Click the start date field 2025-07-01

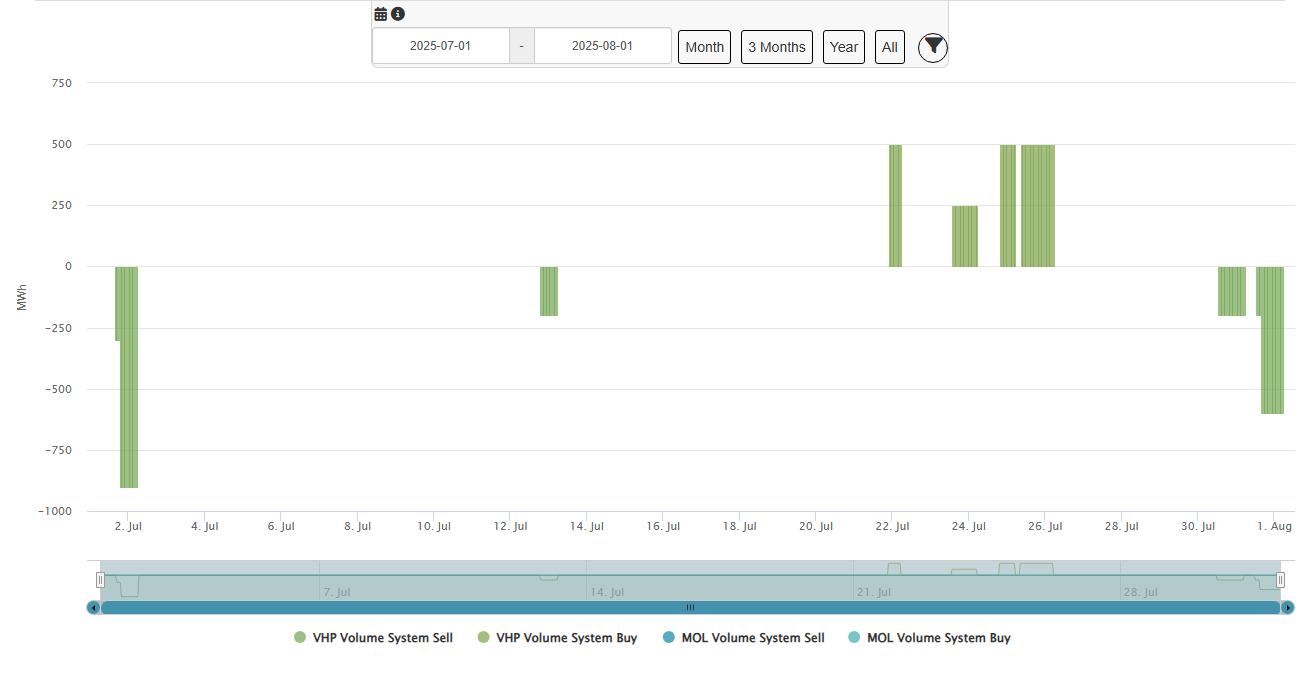(x=440, y=46)
